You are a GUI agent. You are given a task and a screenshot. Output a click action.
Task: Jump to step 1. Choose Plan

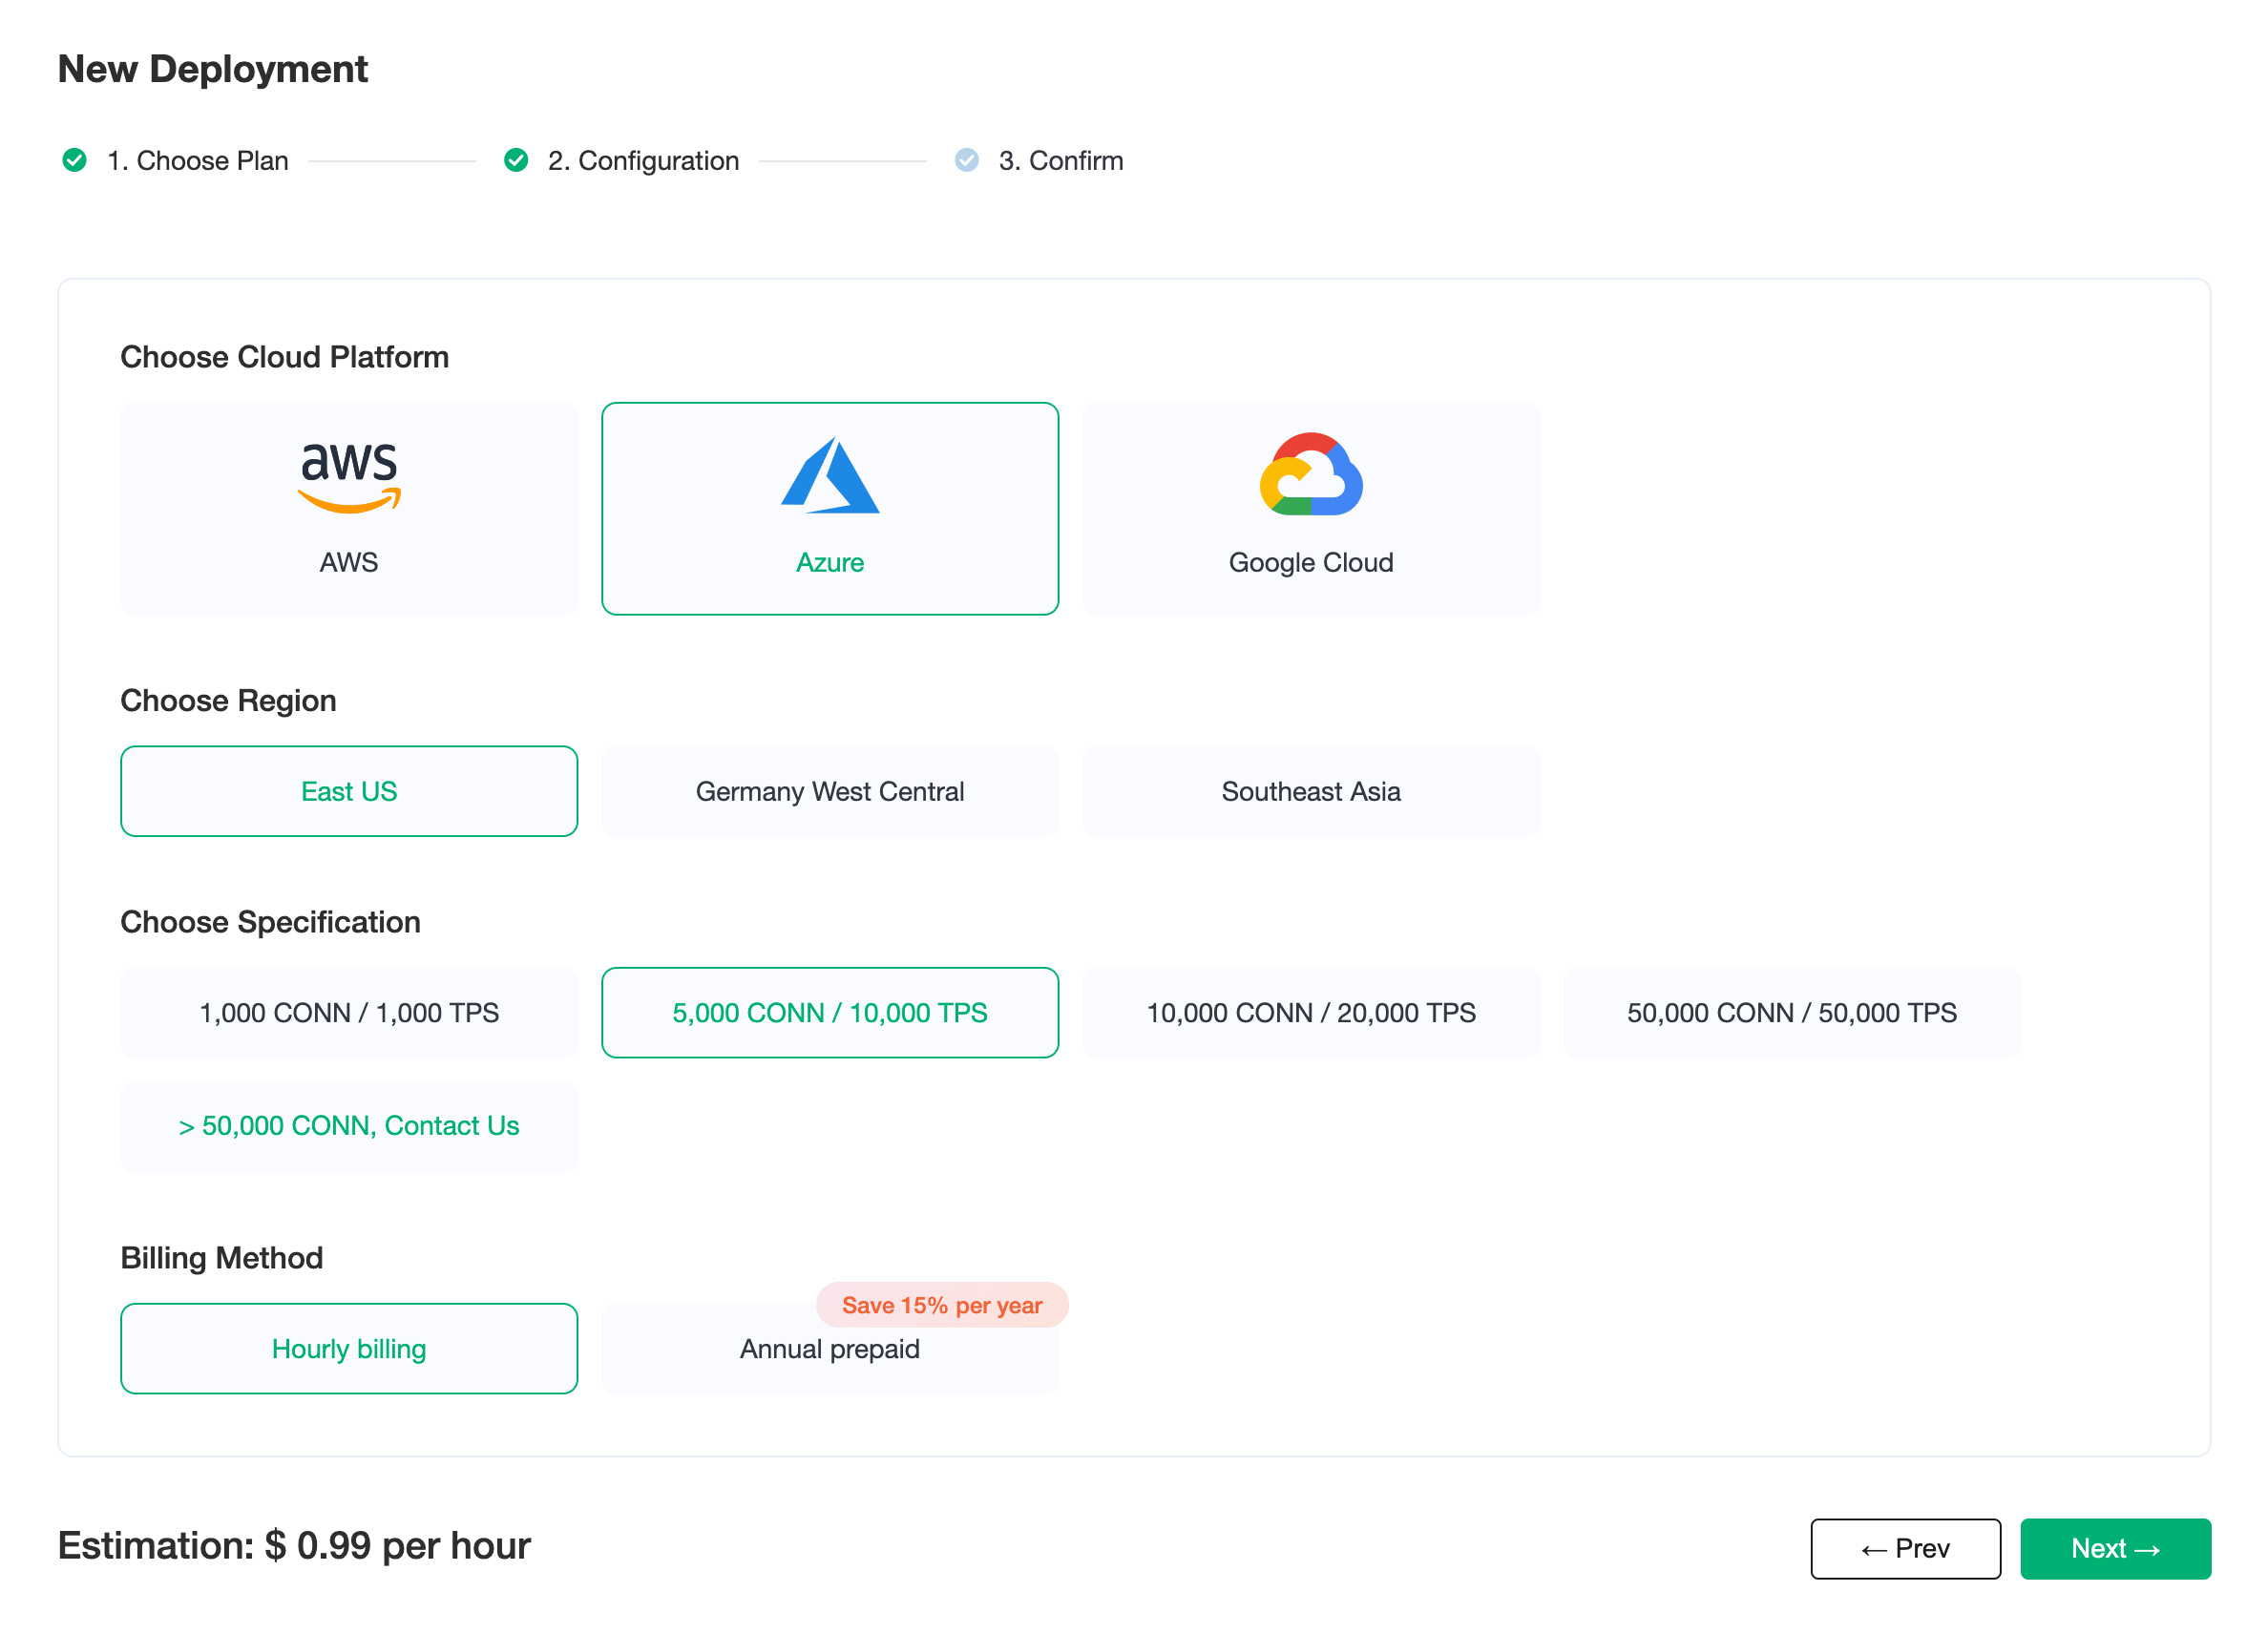click(198, 160)
